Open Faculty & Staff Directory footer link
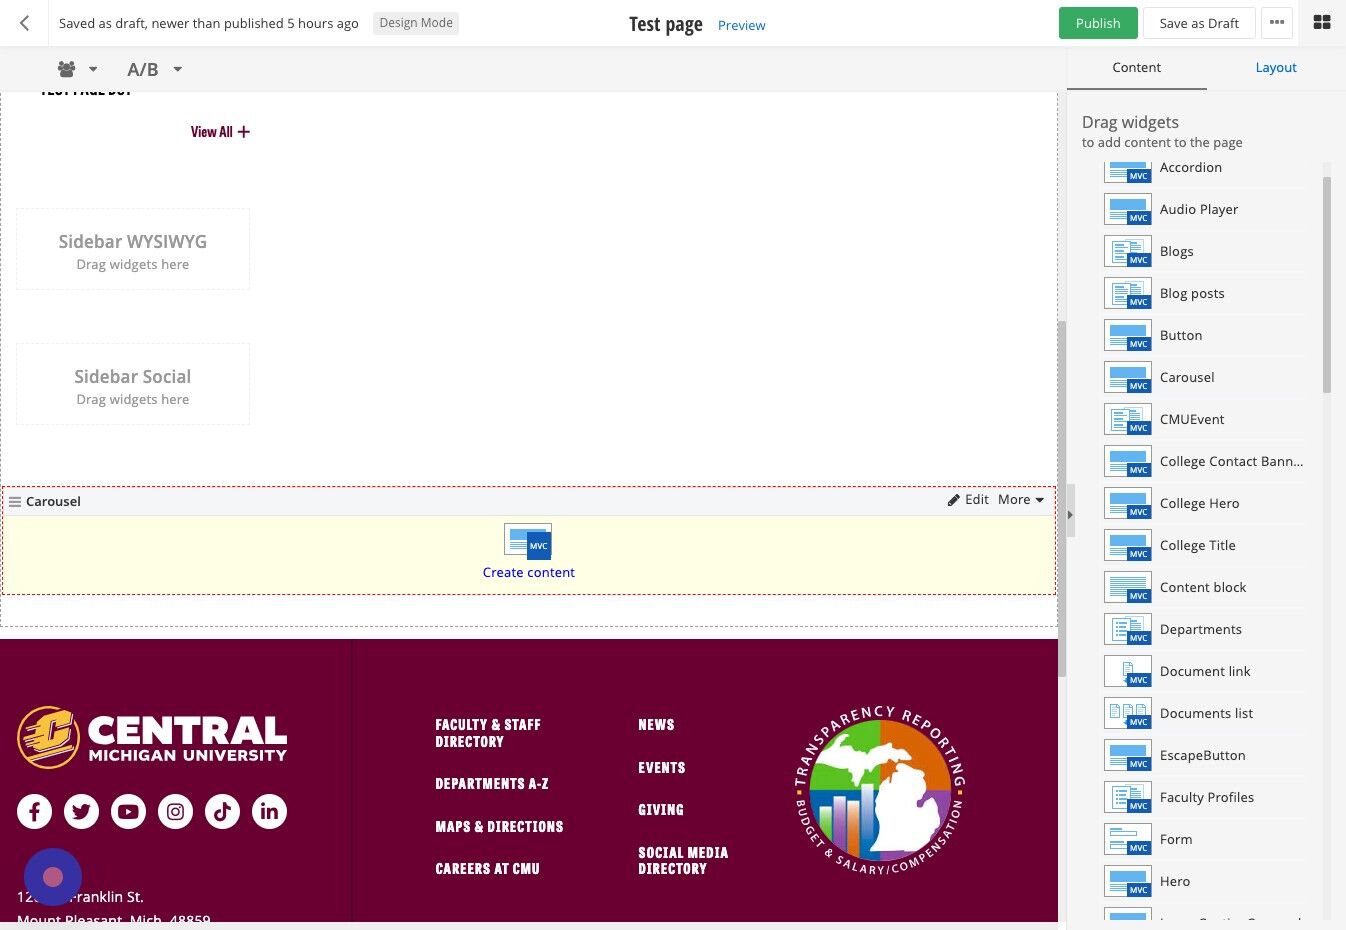 488,733
